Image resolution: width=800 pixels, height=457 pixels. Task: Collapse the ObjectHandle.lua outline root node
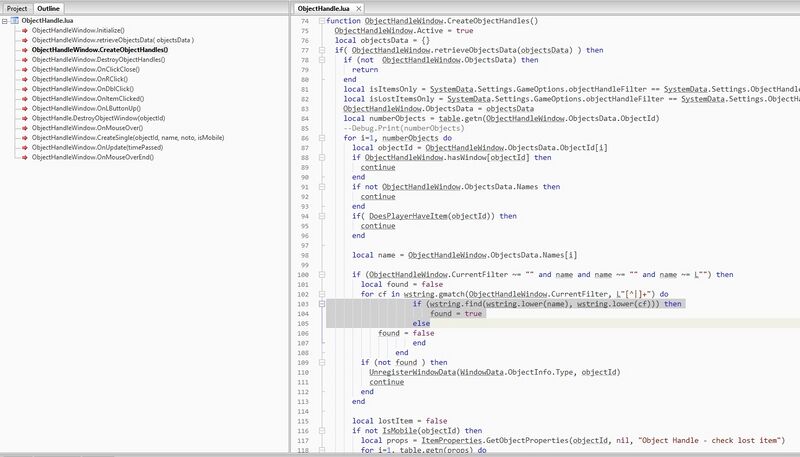(x=5, y=21)
